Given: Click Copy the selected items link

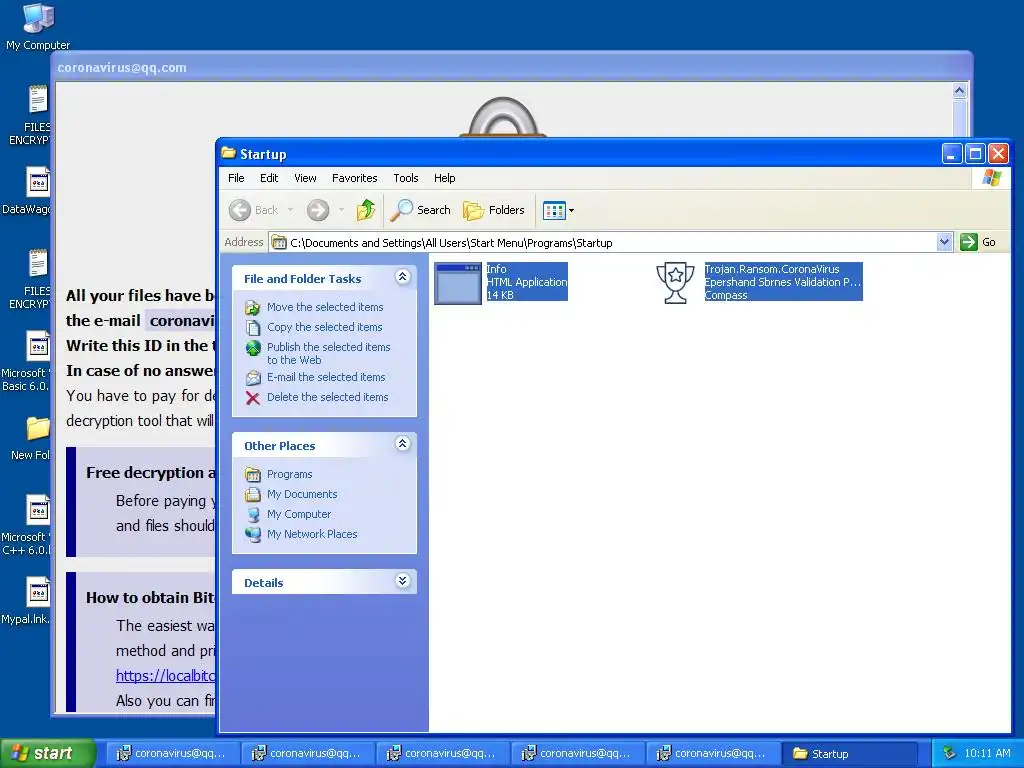Looking at the screenshot, I should (x=325, y=327).
